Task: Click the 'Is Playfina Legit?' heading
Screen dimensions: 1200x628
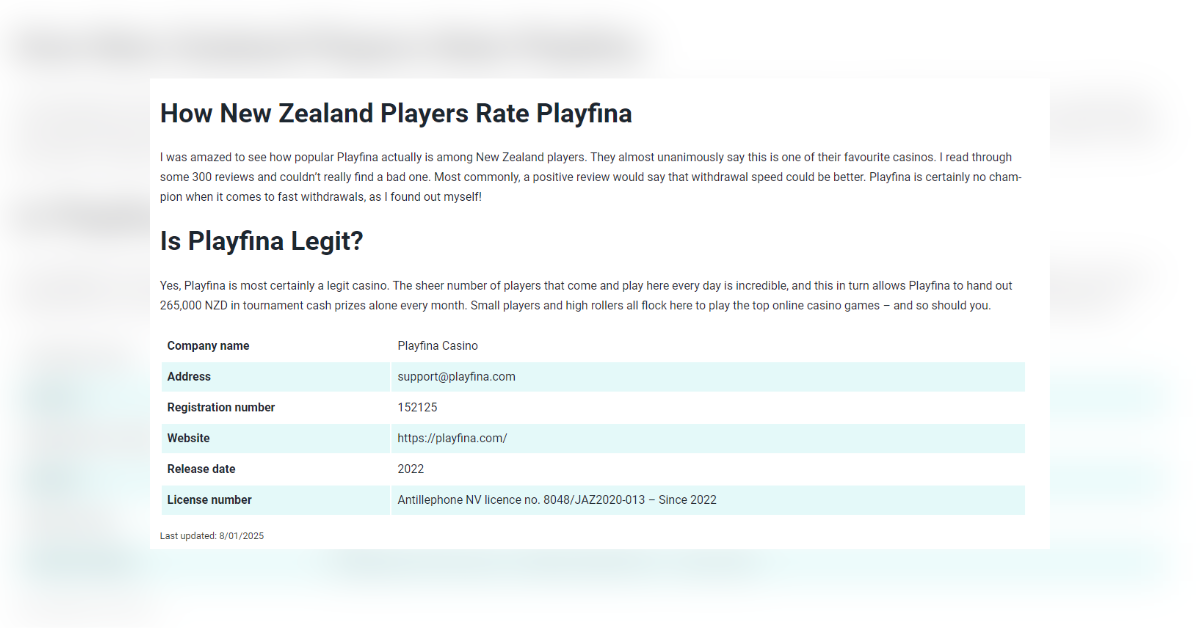Action: point(262,241)
